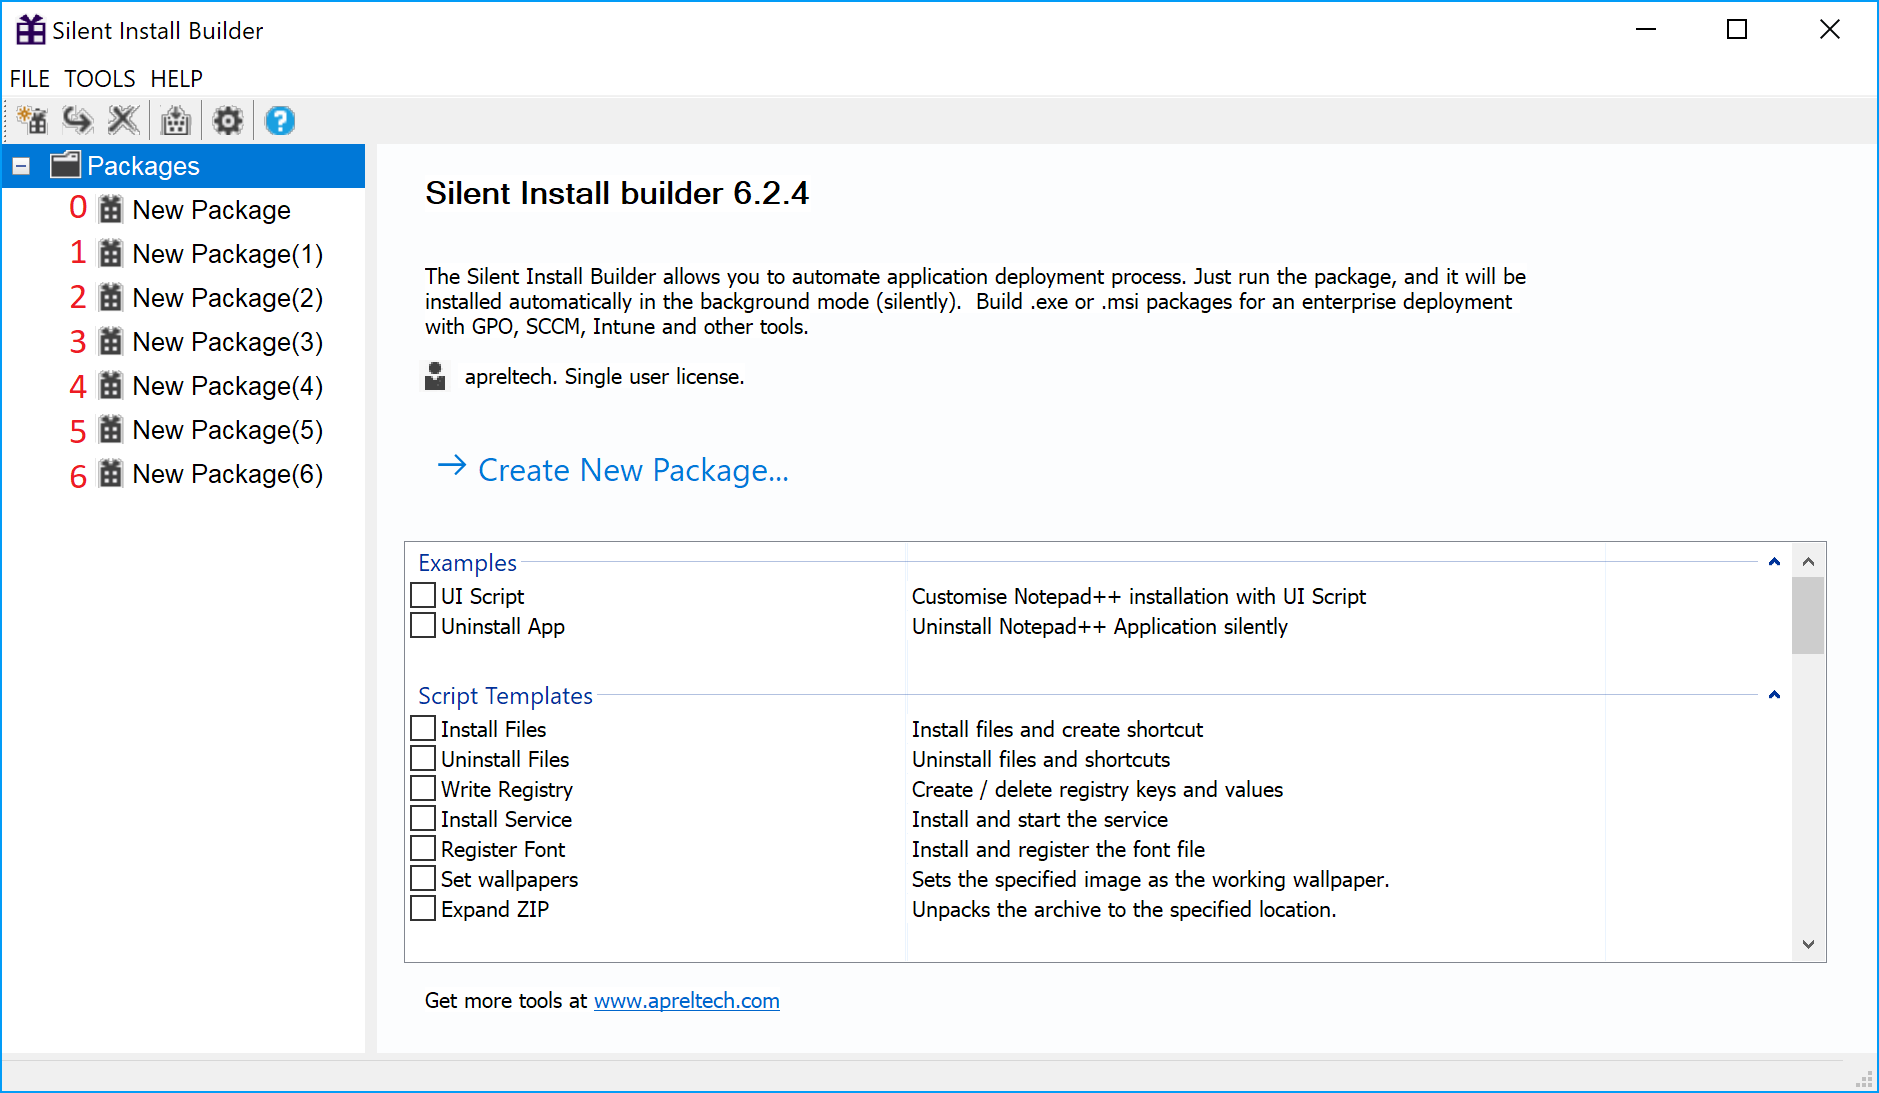The width and height of the screenshot is (1879, 1093).
Task: Open help with the blue question icon
Action: [x=280, y=121]
